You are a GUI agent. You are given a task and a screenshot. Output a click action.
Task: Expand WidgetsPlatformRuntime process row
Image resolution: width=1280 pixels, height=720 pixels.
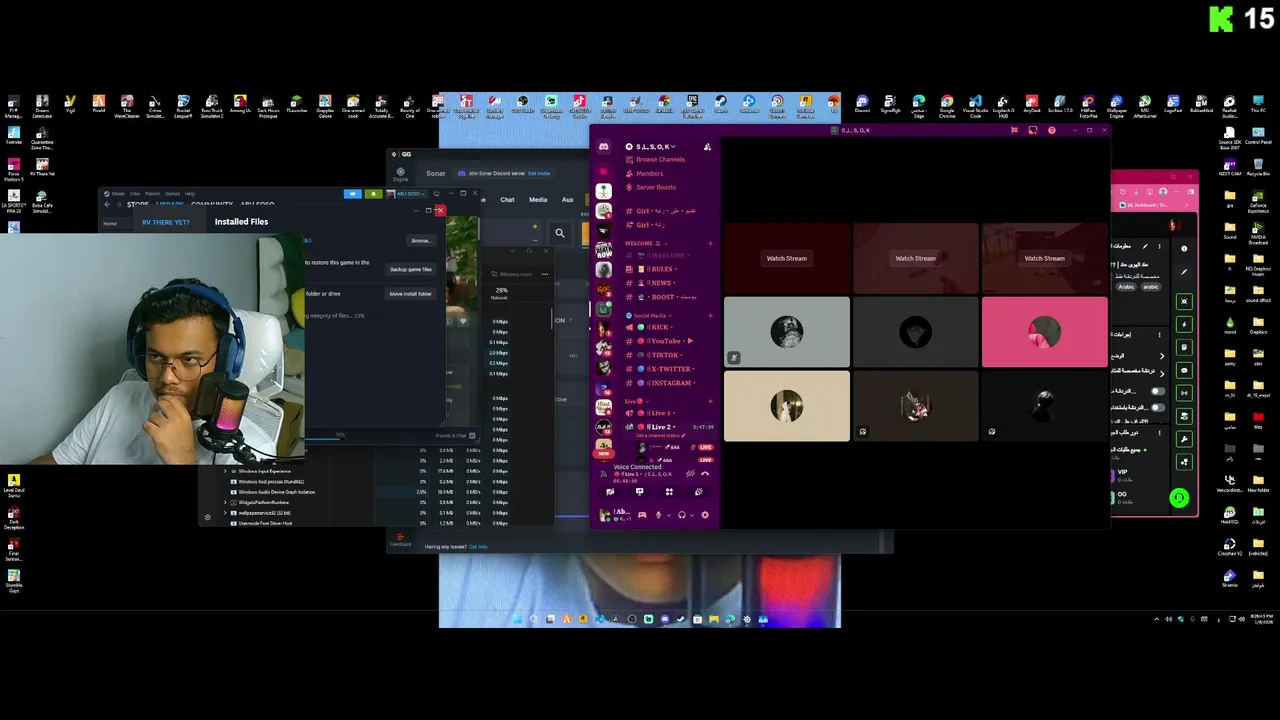click(x=225, y=502)
